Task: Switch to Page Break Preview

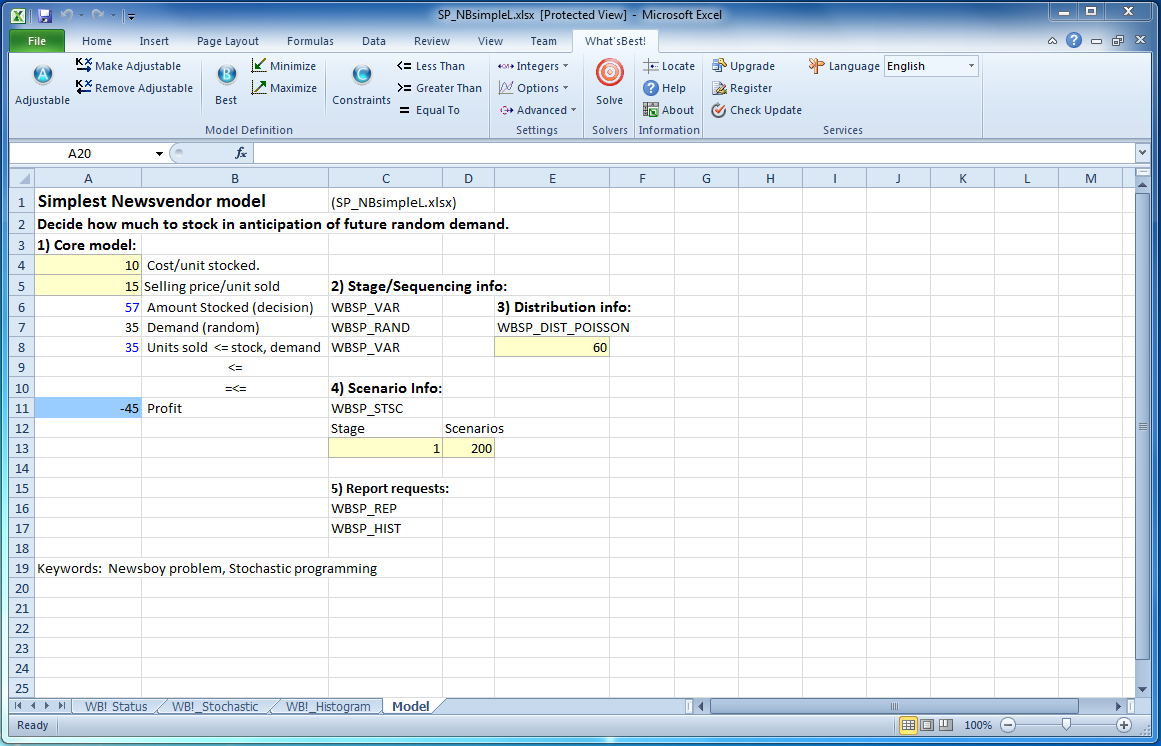Action: [x=945, y=725]
